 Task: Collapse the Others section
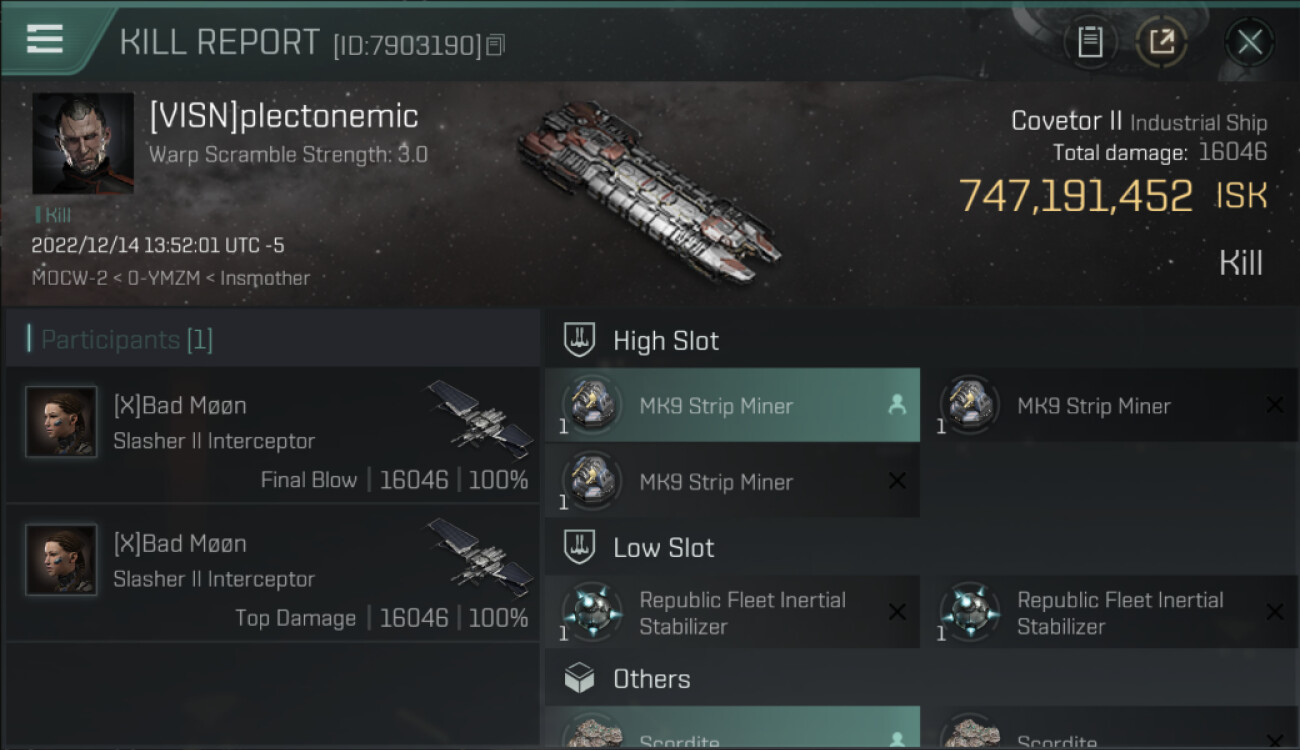651,679
